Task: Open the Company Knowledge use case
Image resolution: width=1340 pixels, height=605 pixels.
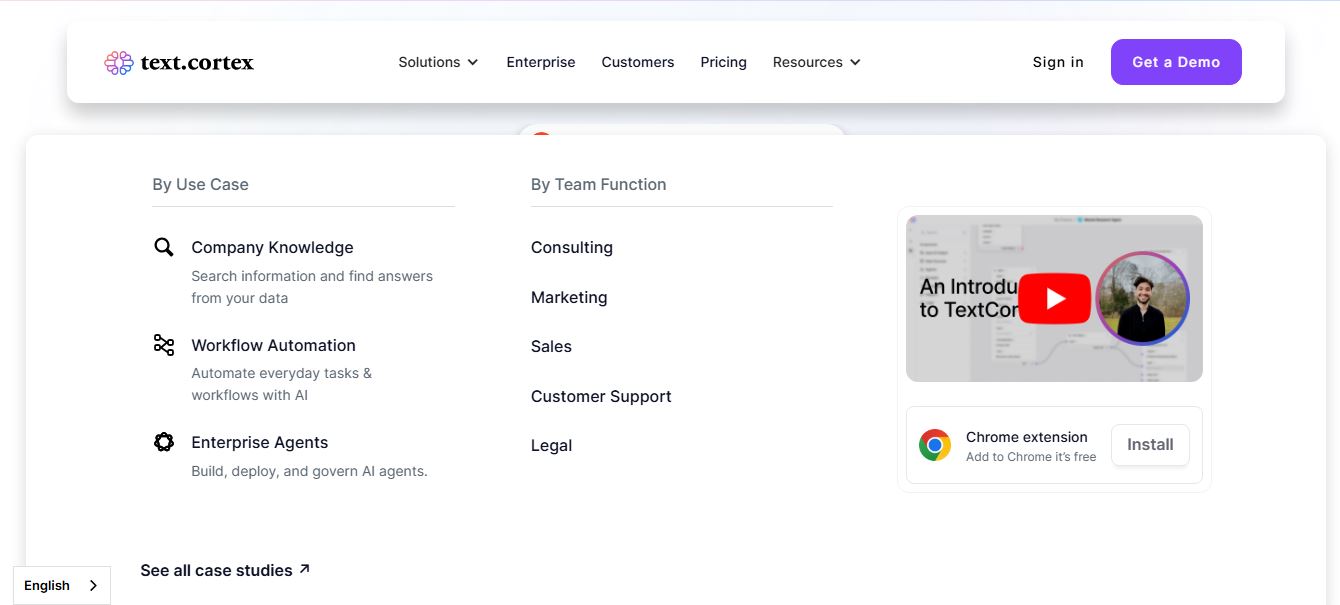Action: [x=272, y=247]
